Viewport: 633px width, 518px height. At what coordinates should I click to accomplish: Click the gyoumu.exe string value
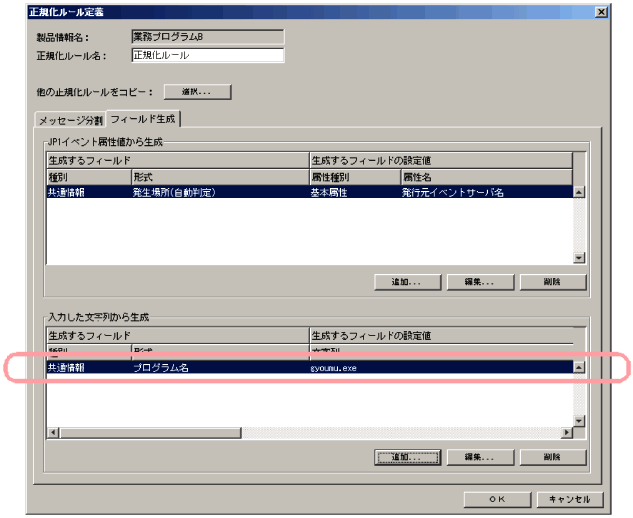pyautogui.click(x=333, y=368)
